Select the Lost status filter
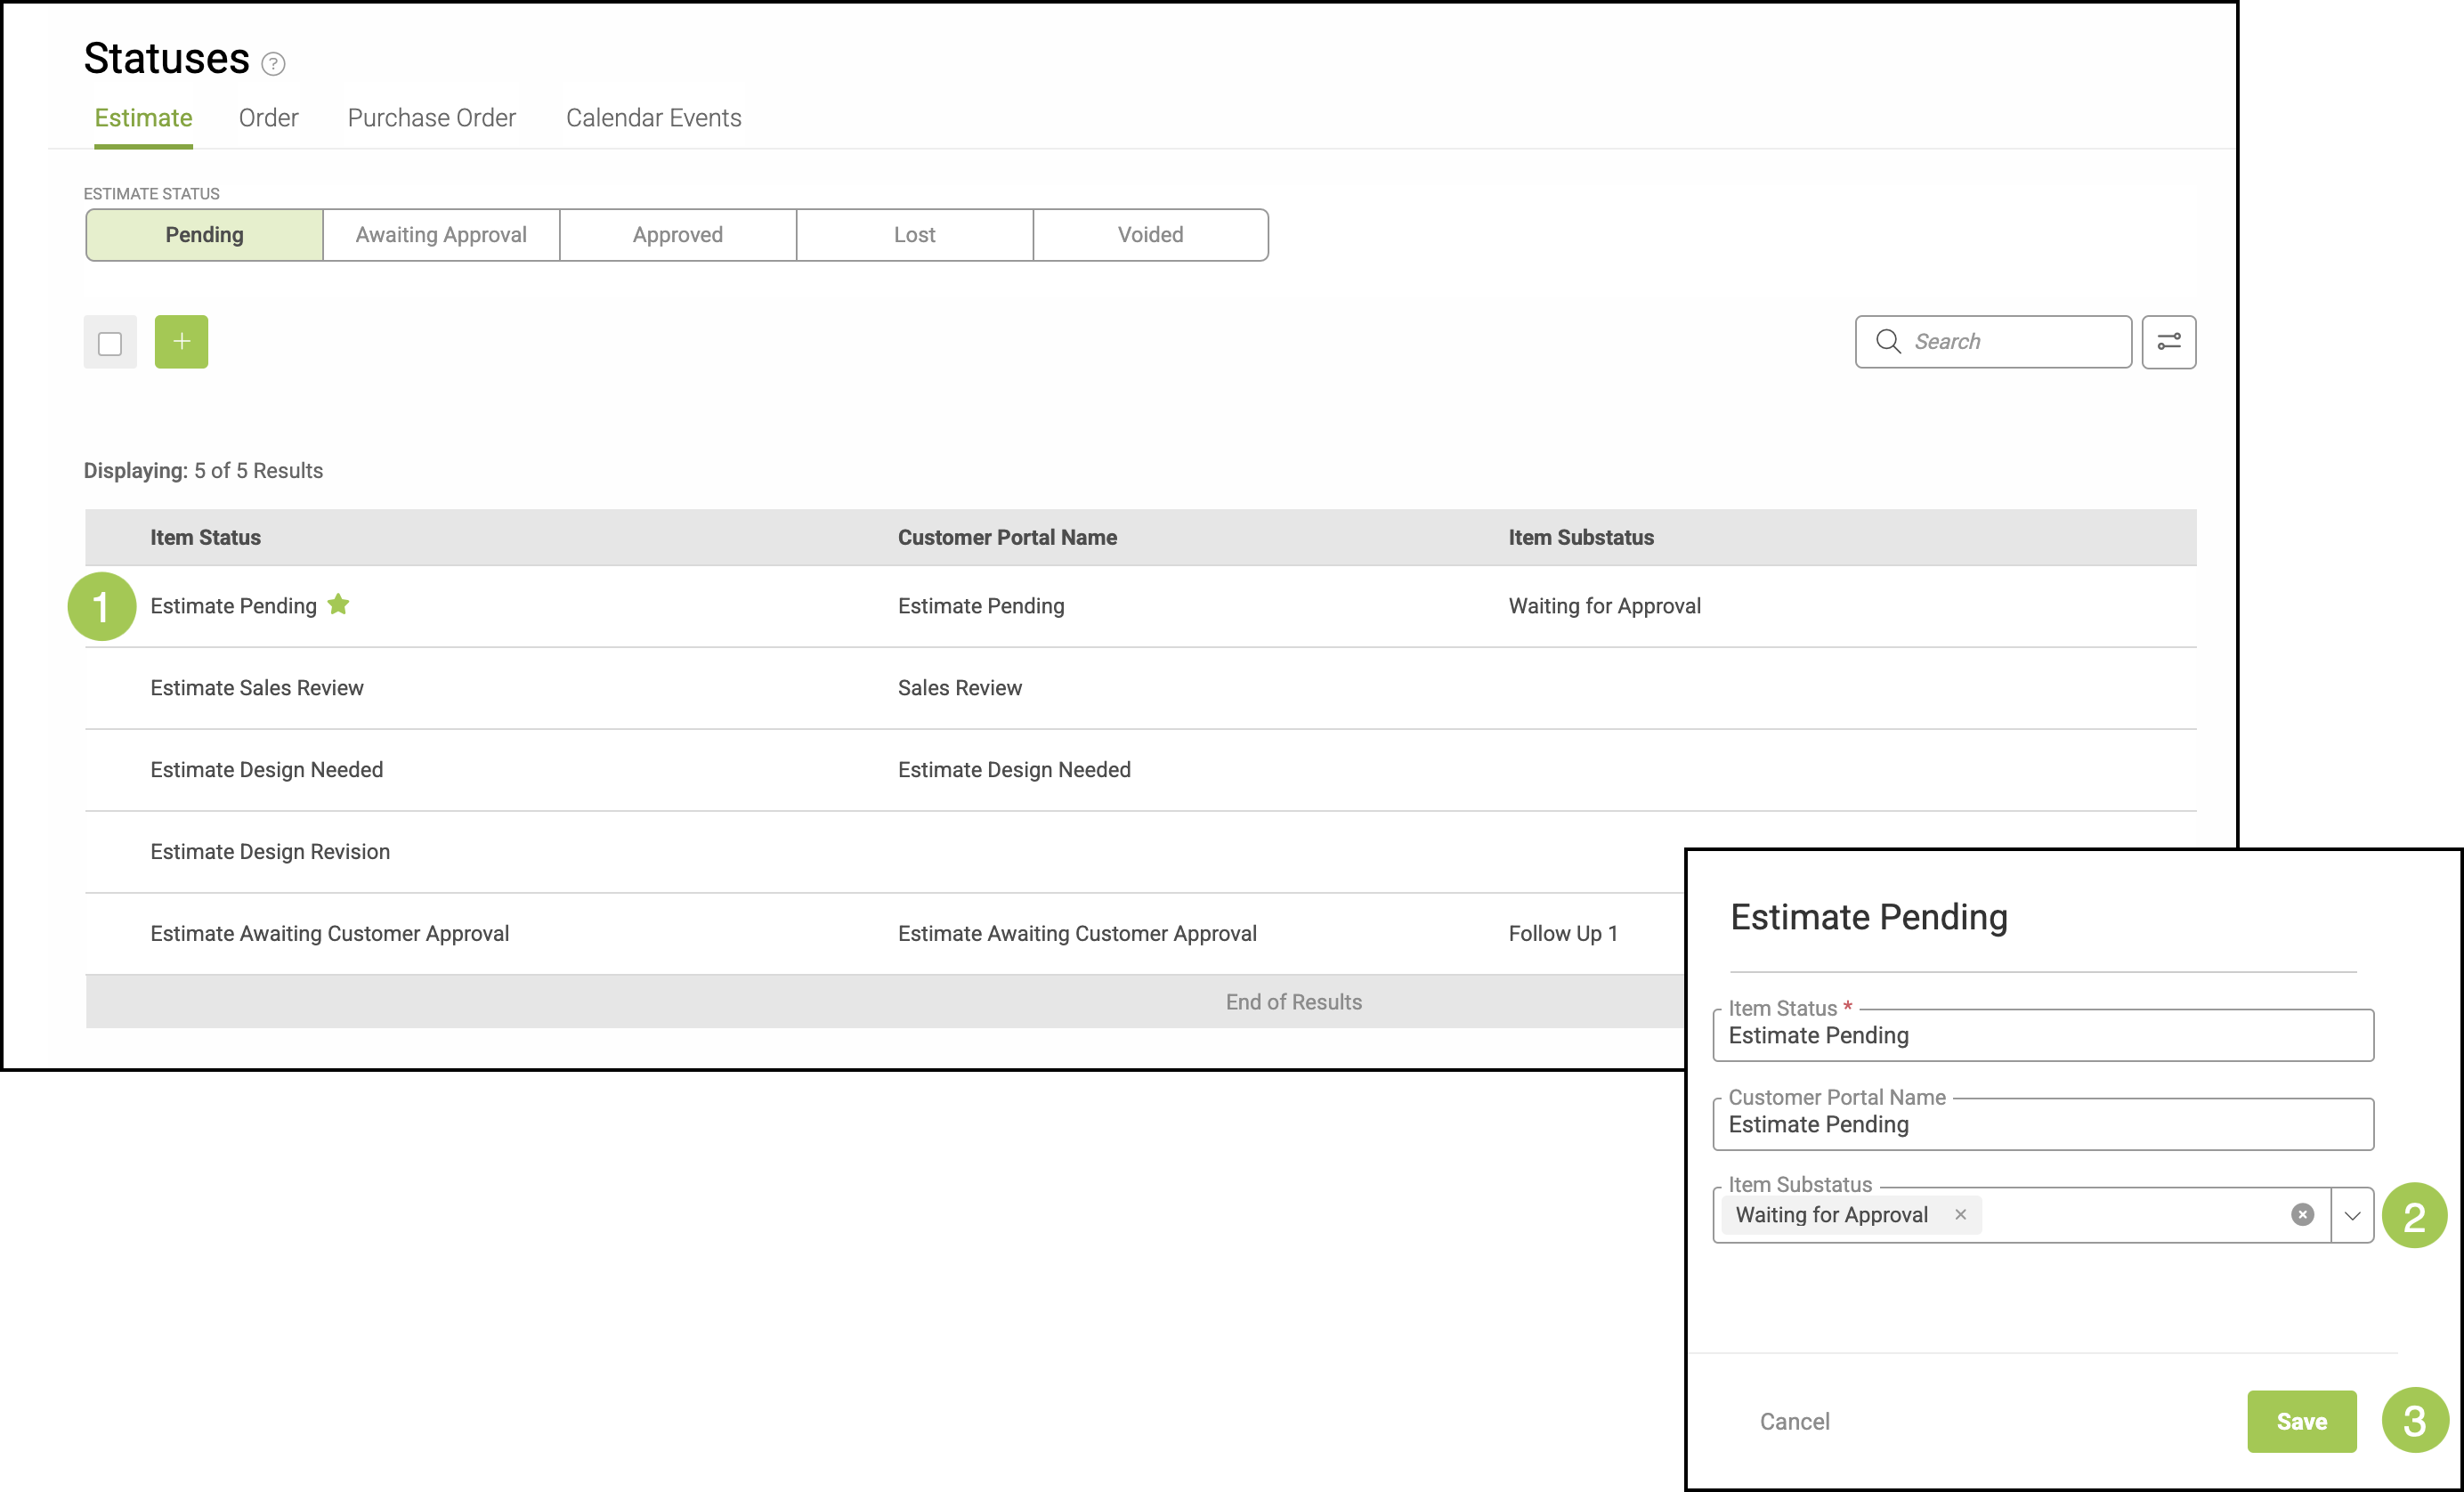The image size is (2464, 1492). (914, 235)
